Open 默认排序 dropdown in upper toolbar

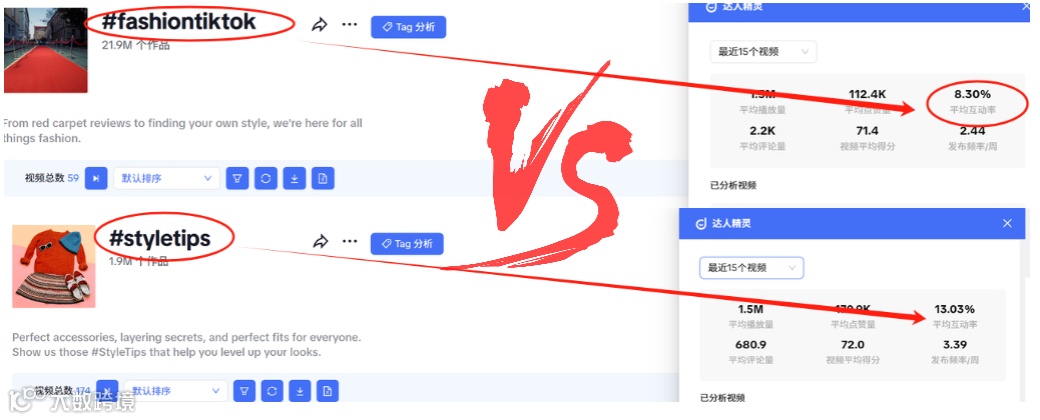coord(166,178)
